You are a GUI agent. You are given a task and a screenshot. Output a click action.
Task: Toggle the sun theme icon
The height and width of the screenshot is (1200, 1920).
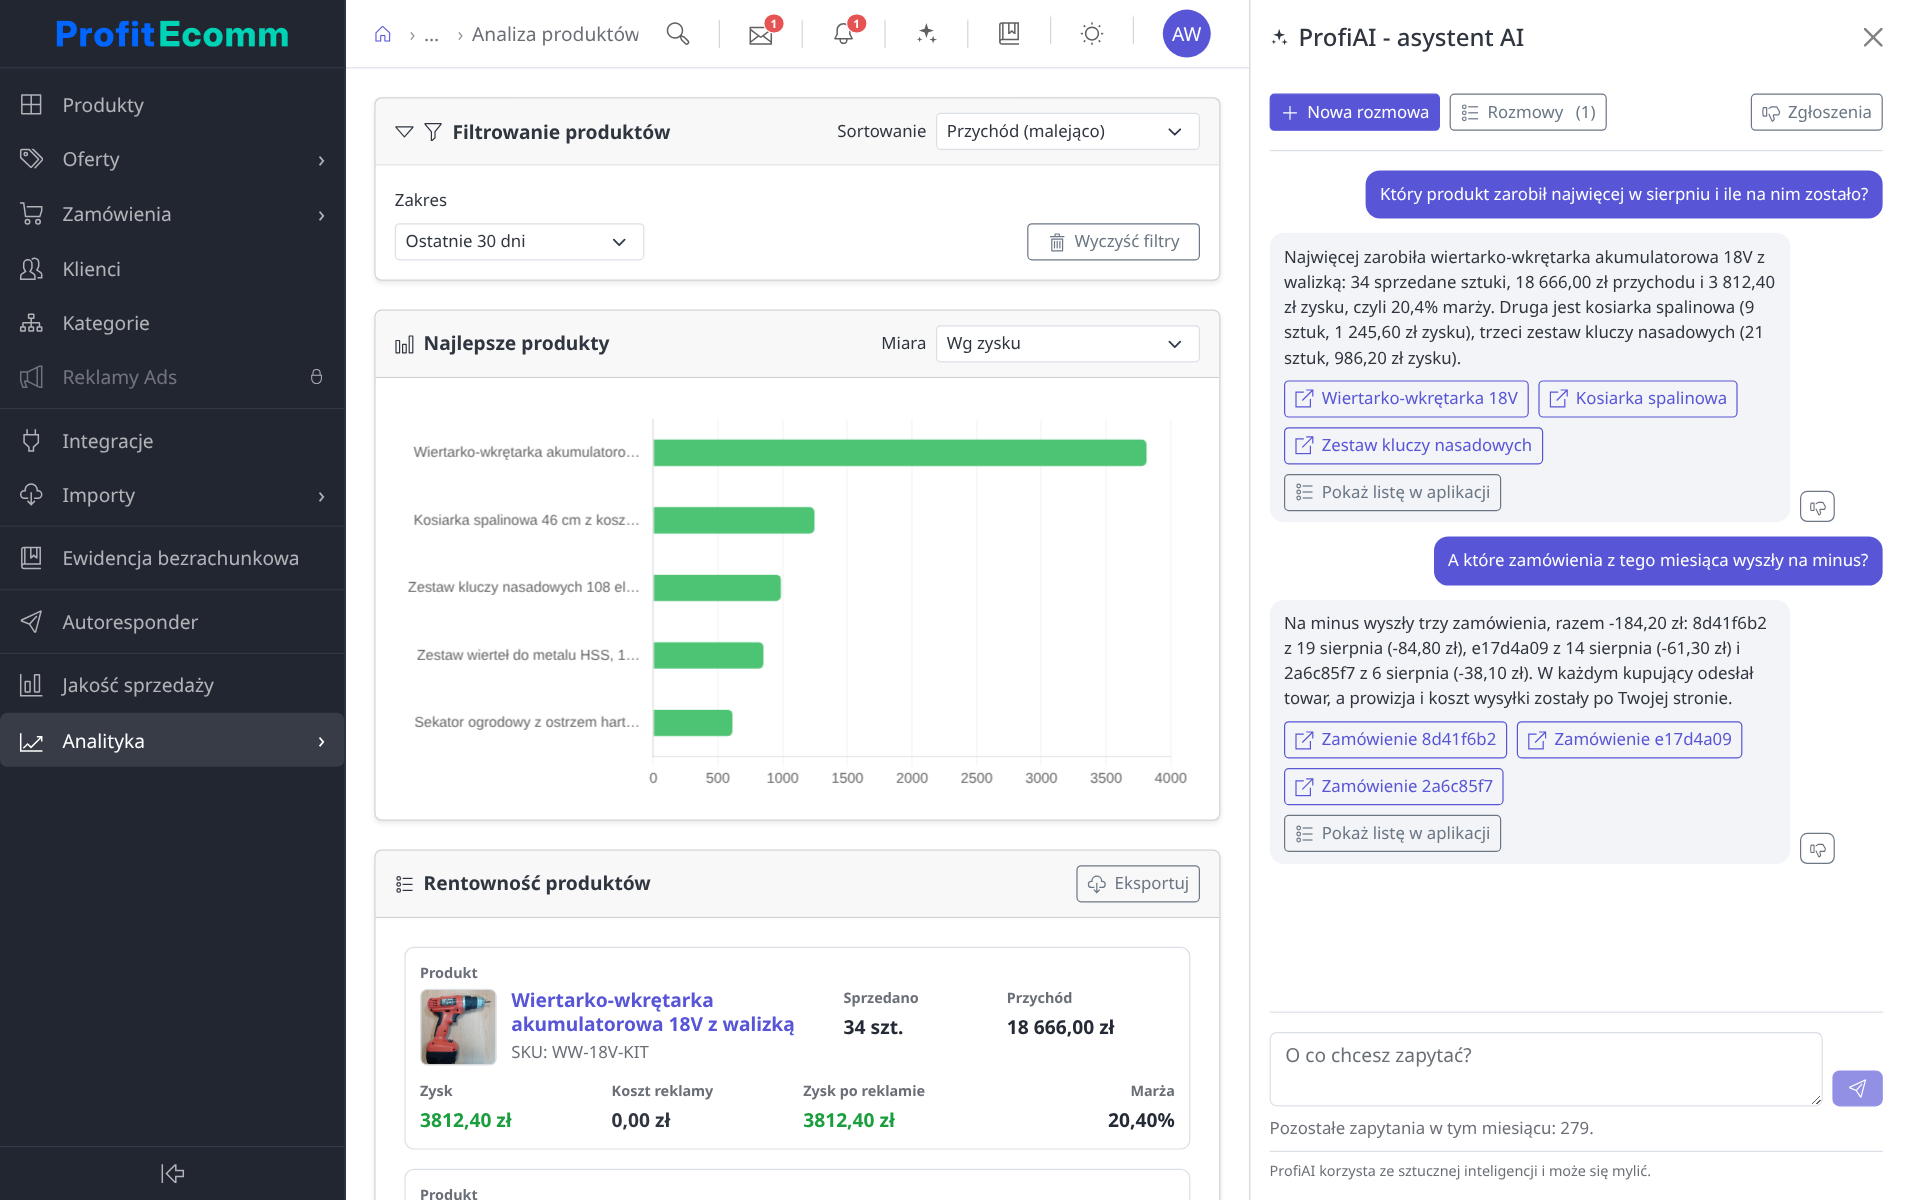click(1091, 34)
